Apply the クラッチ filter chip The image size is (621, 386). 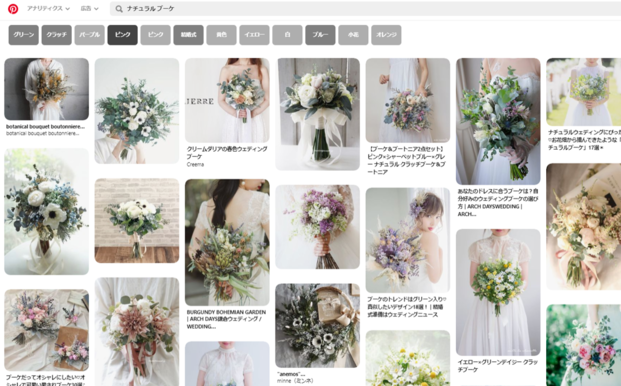57,35
